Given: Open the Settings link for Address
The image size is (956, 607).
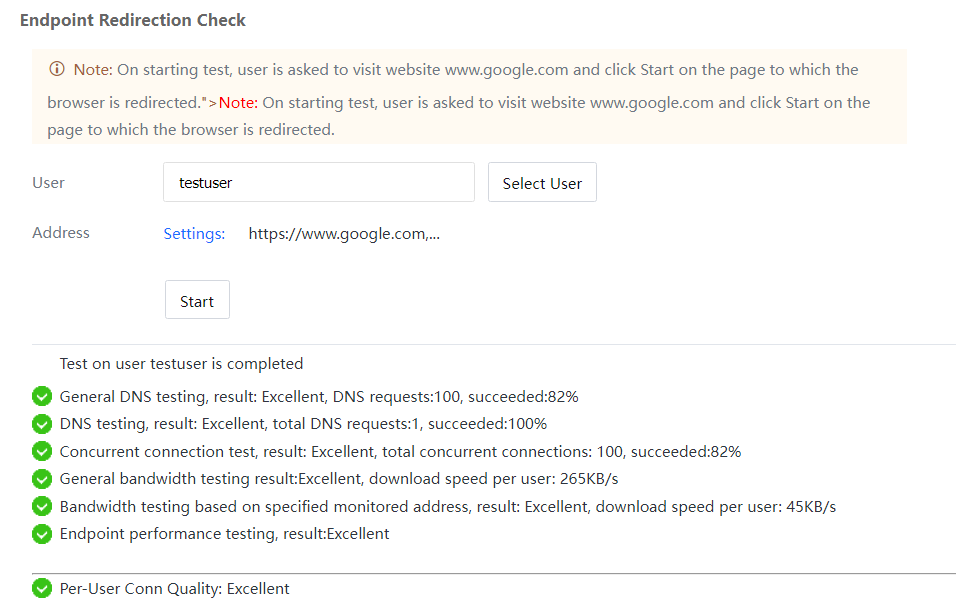Looking at the screenshot, I should click(x=194, y=234).
